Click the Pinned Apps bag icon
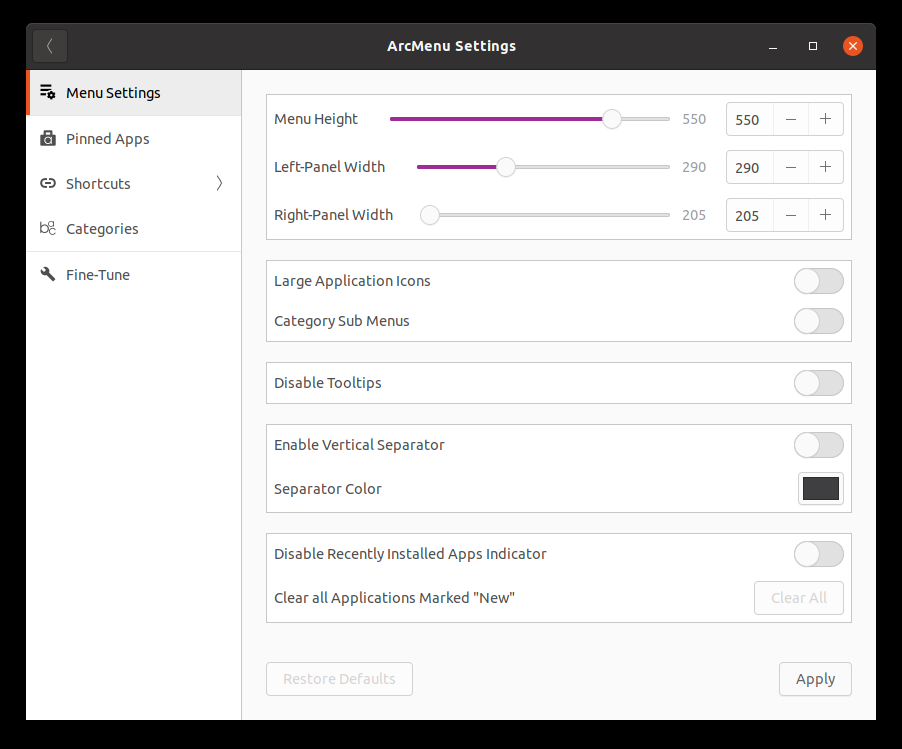Image resolution: width=902 pixels, height=749 pixels. (x=48, y=138)
